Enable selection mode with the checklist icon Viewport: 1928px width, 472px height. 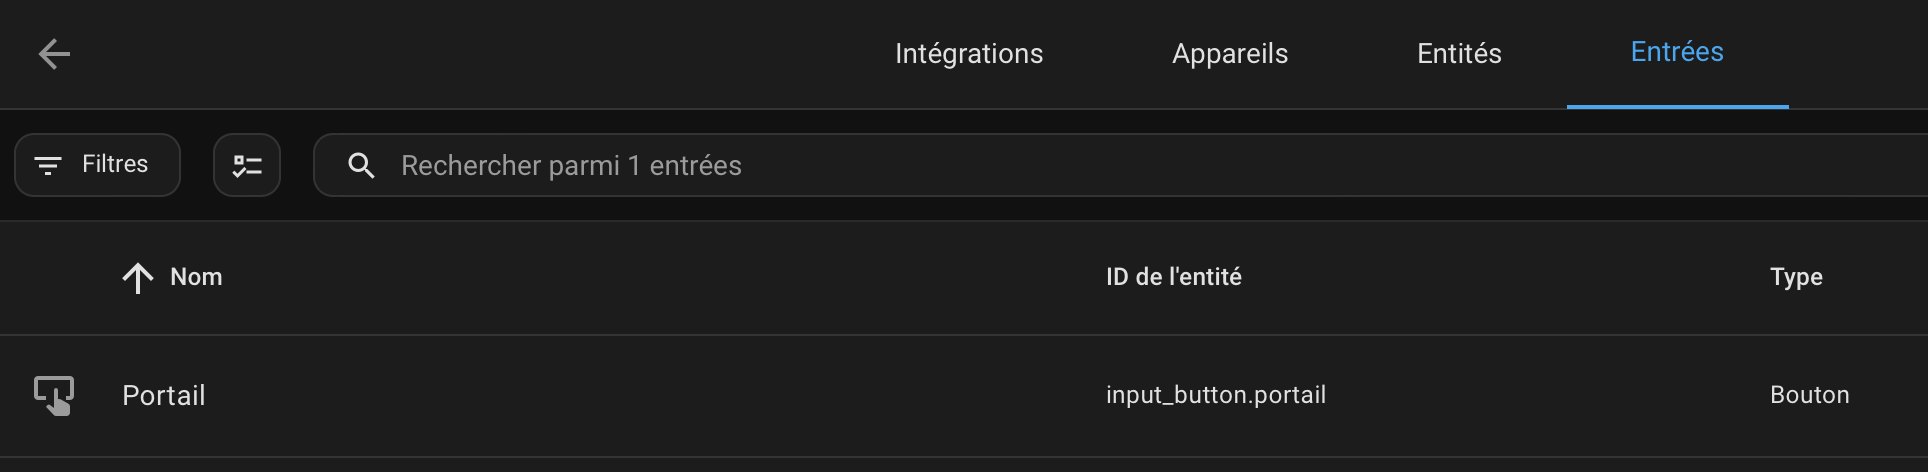[x=247, y=165]
